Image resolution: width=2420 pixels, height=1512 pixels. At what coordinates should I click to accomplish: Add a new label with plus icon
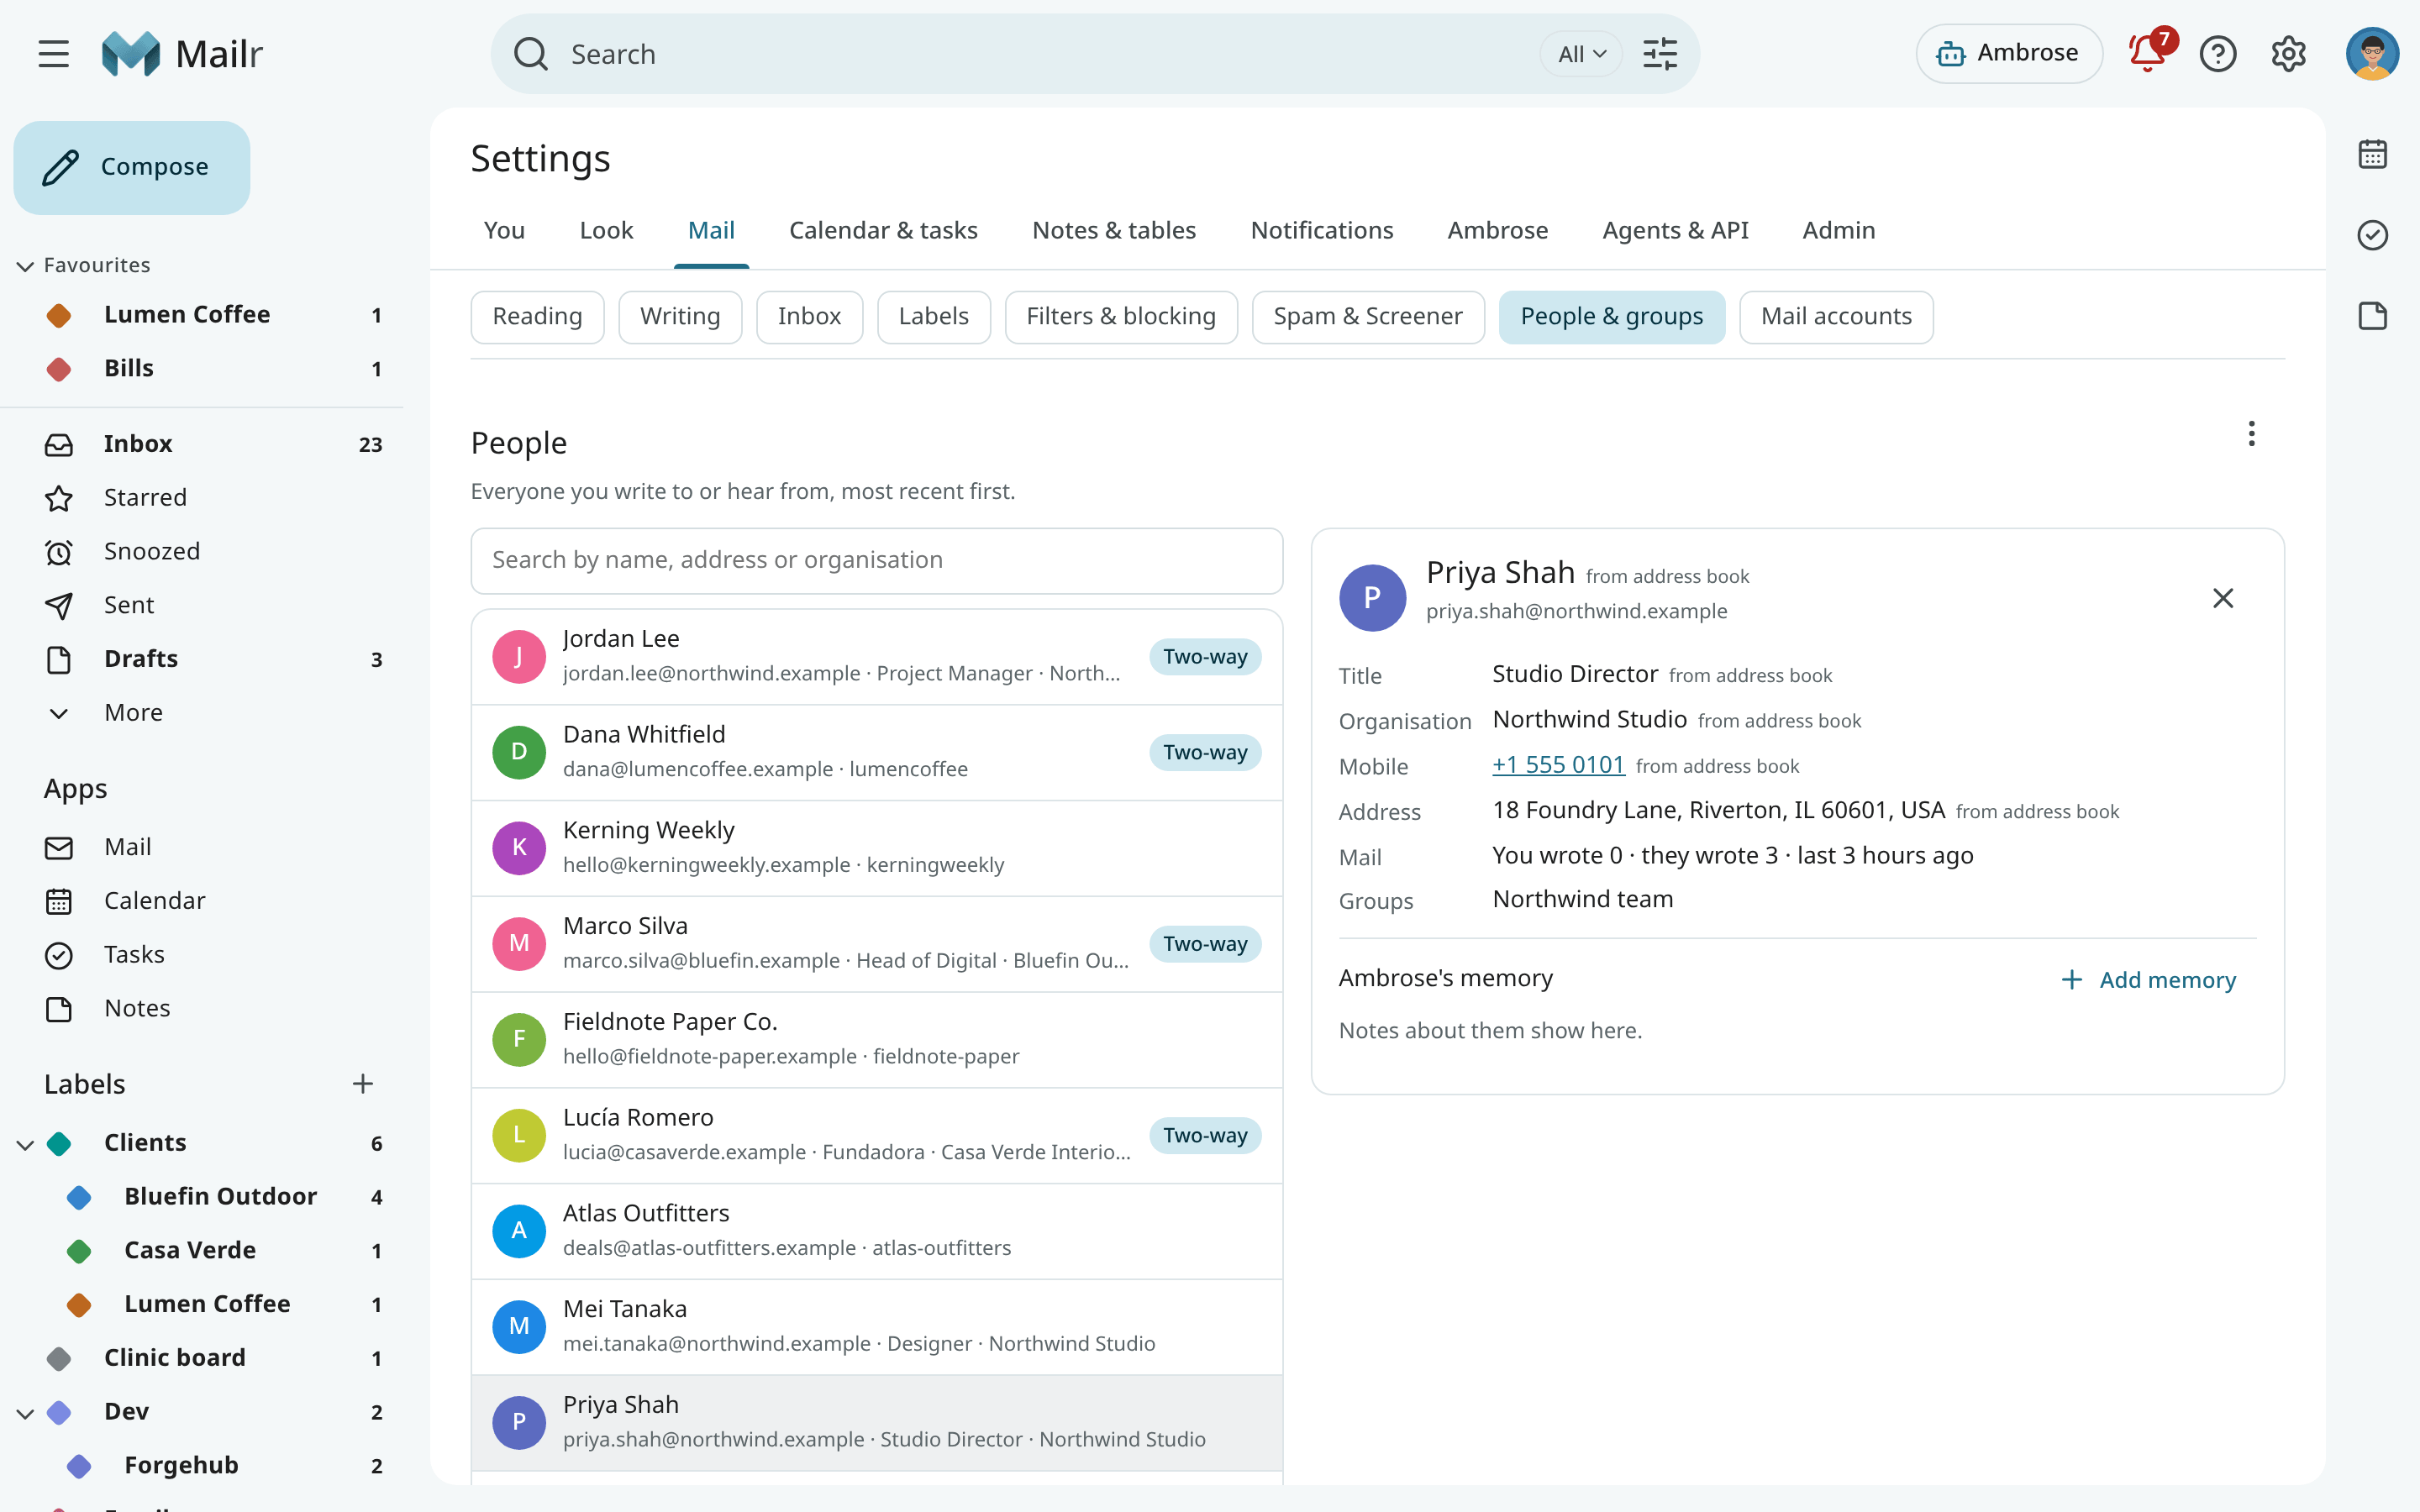tap(363, 1084)
